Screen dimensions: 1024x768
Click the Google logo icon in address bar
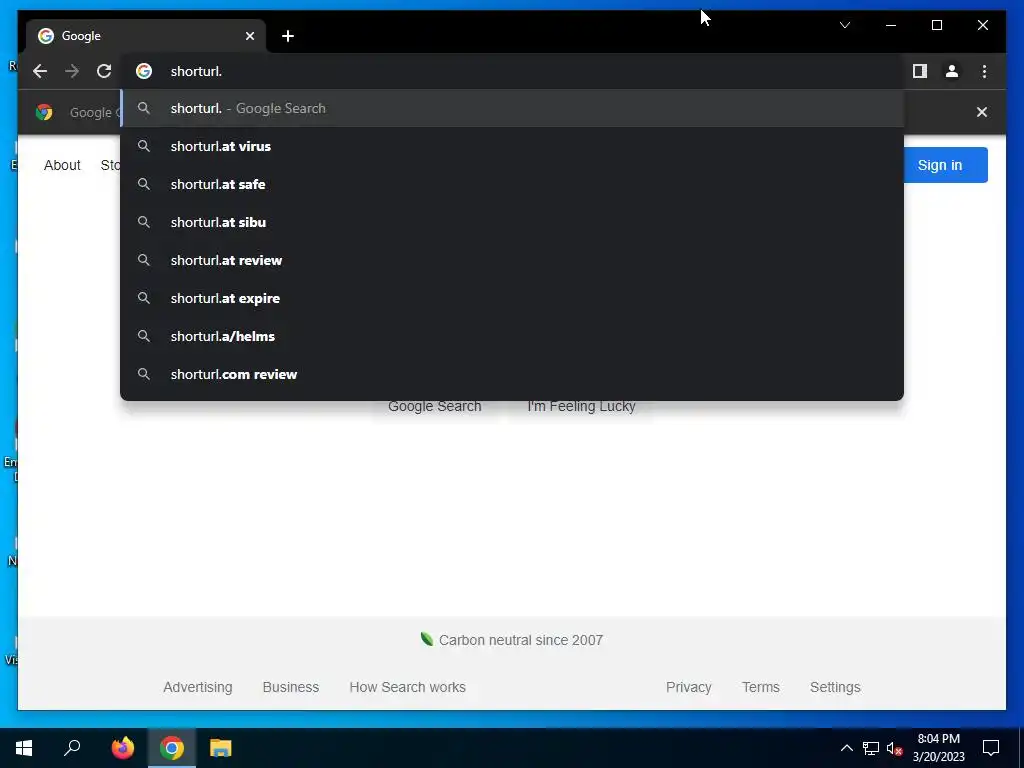click(144, 71)
